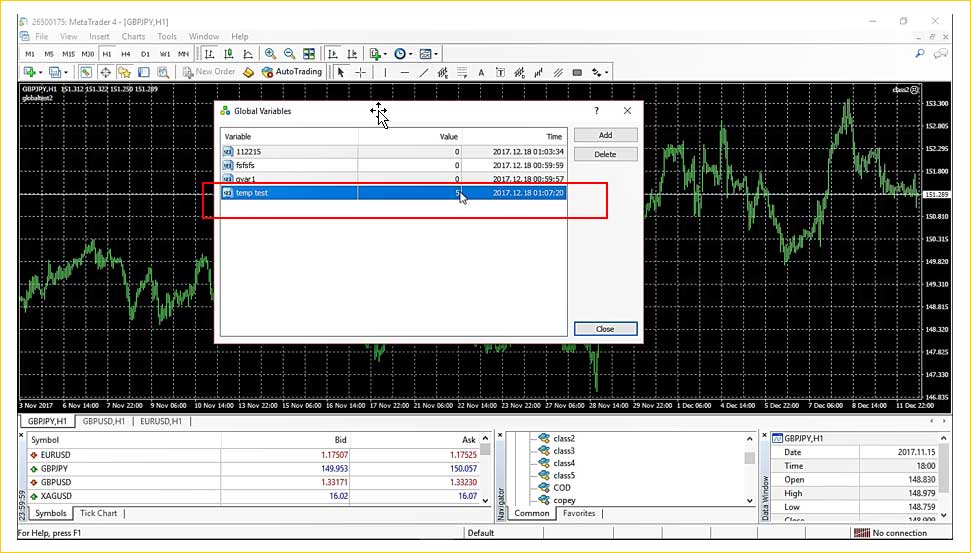Screen dimensions: 971x553
Task: Open the New Chart dropdown arrow
Action: pos(40,72)
